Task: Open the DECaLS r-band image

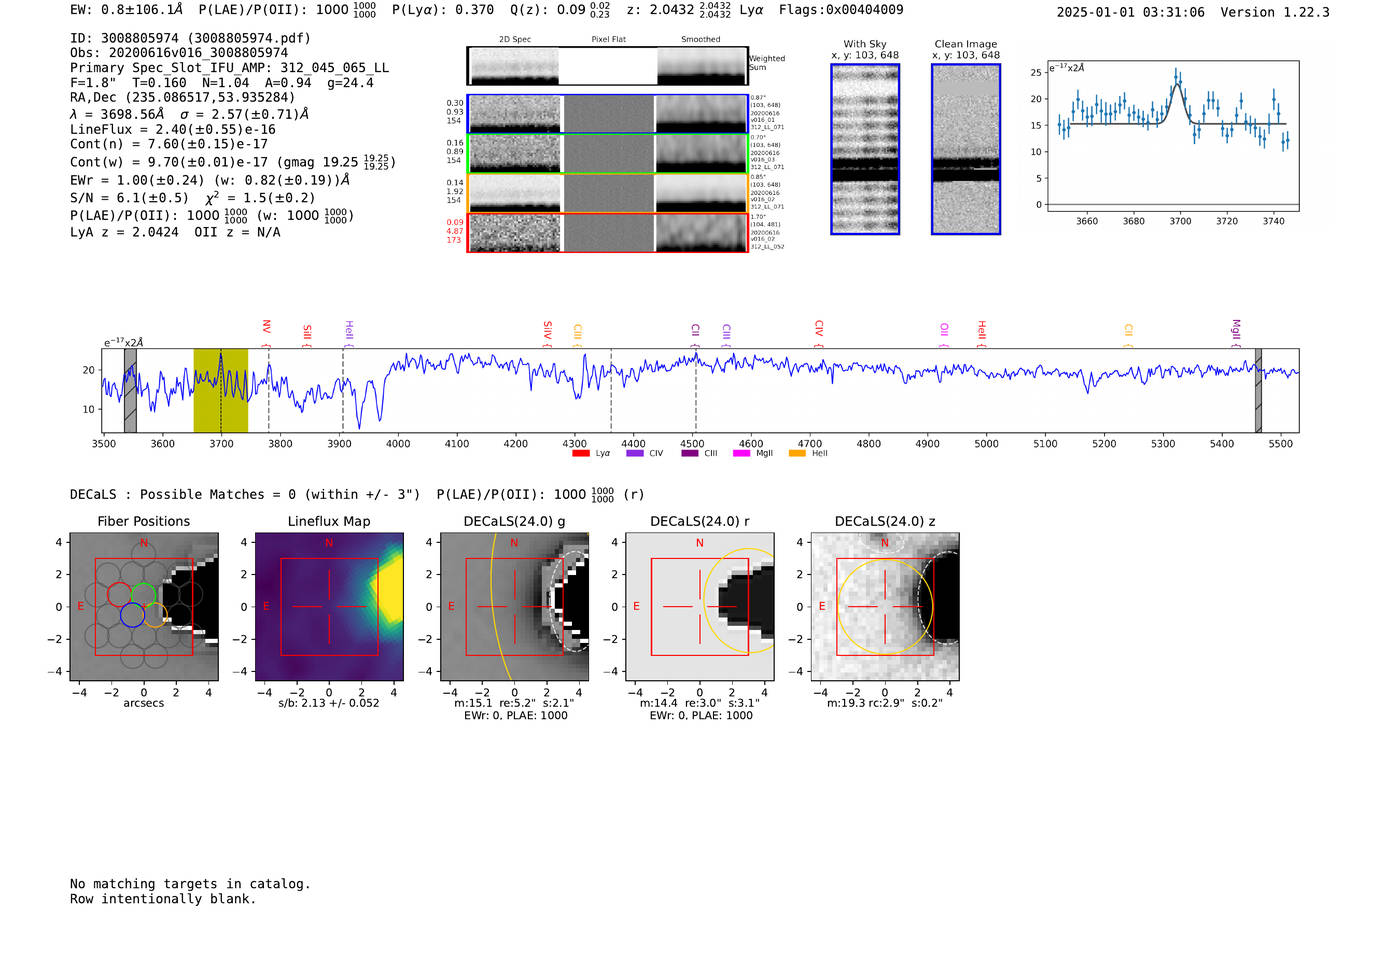Action: [x=700, y=606]
